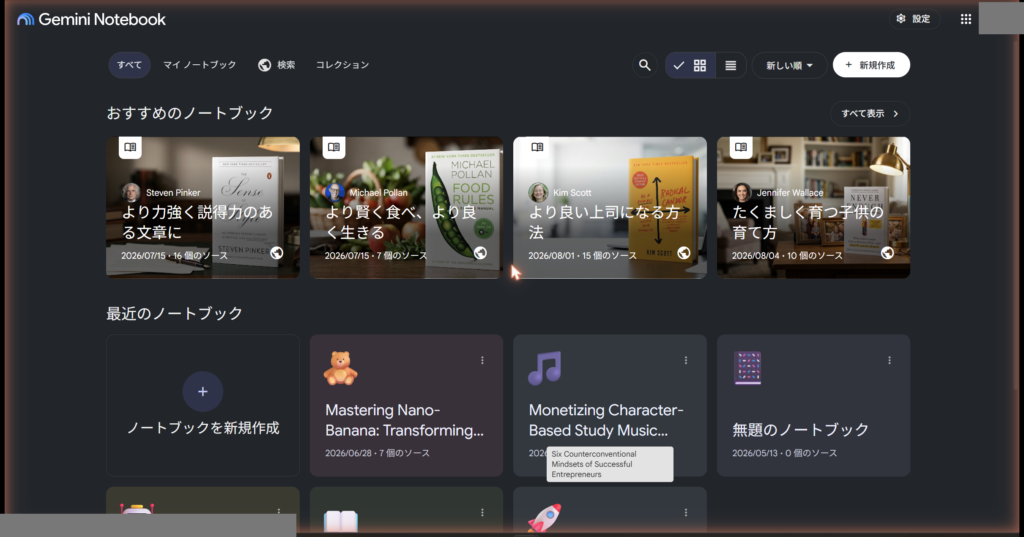Click the 最近のノートブック heading
Viewport: 1024px width, 537px height.
[x=174, y=314]
